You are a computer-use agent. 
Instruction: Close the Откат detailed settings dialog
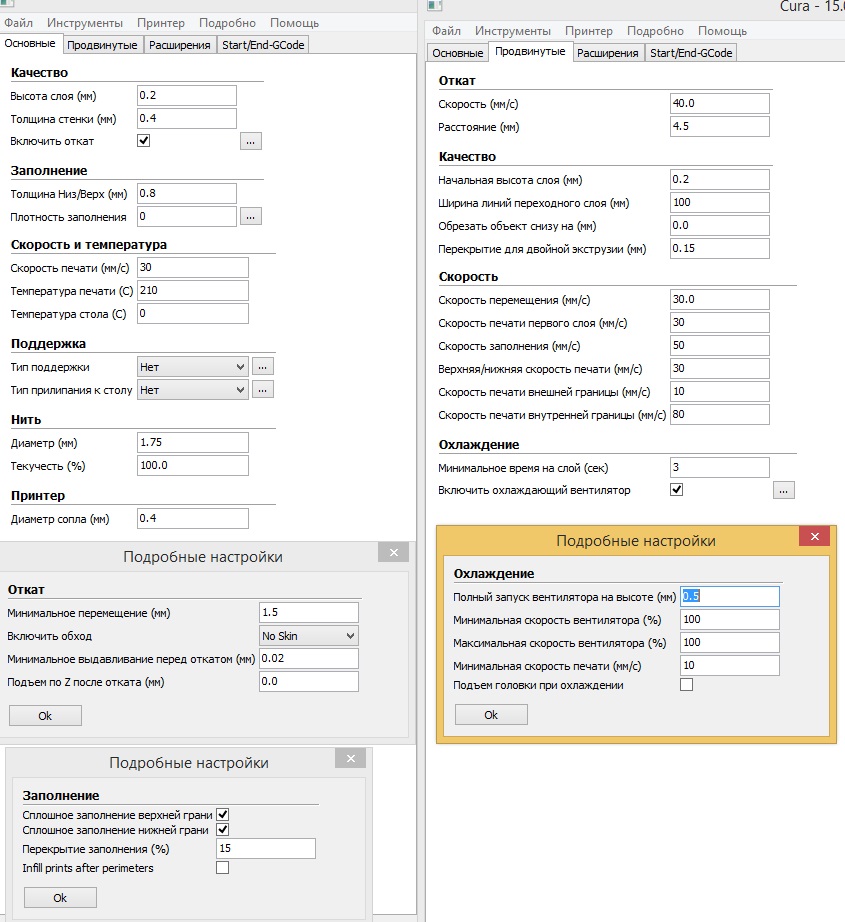click(393, 552)
